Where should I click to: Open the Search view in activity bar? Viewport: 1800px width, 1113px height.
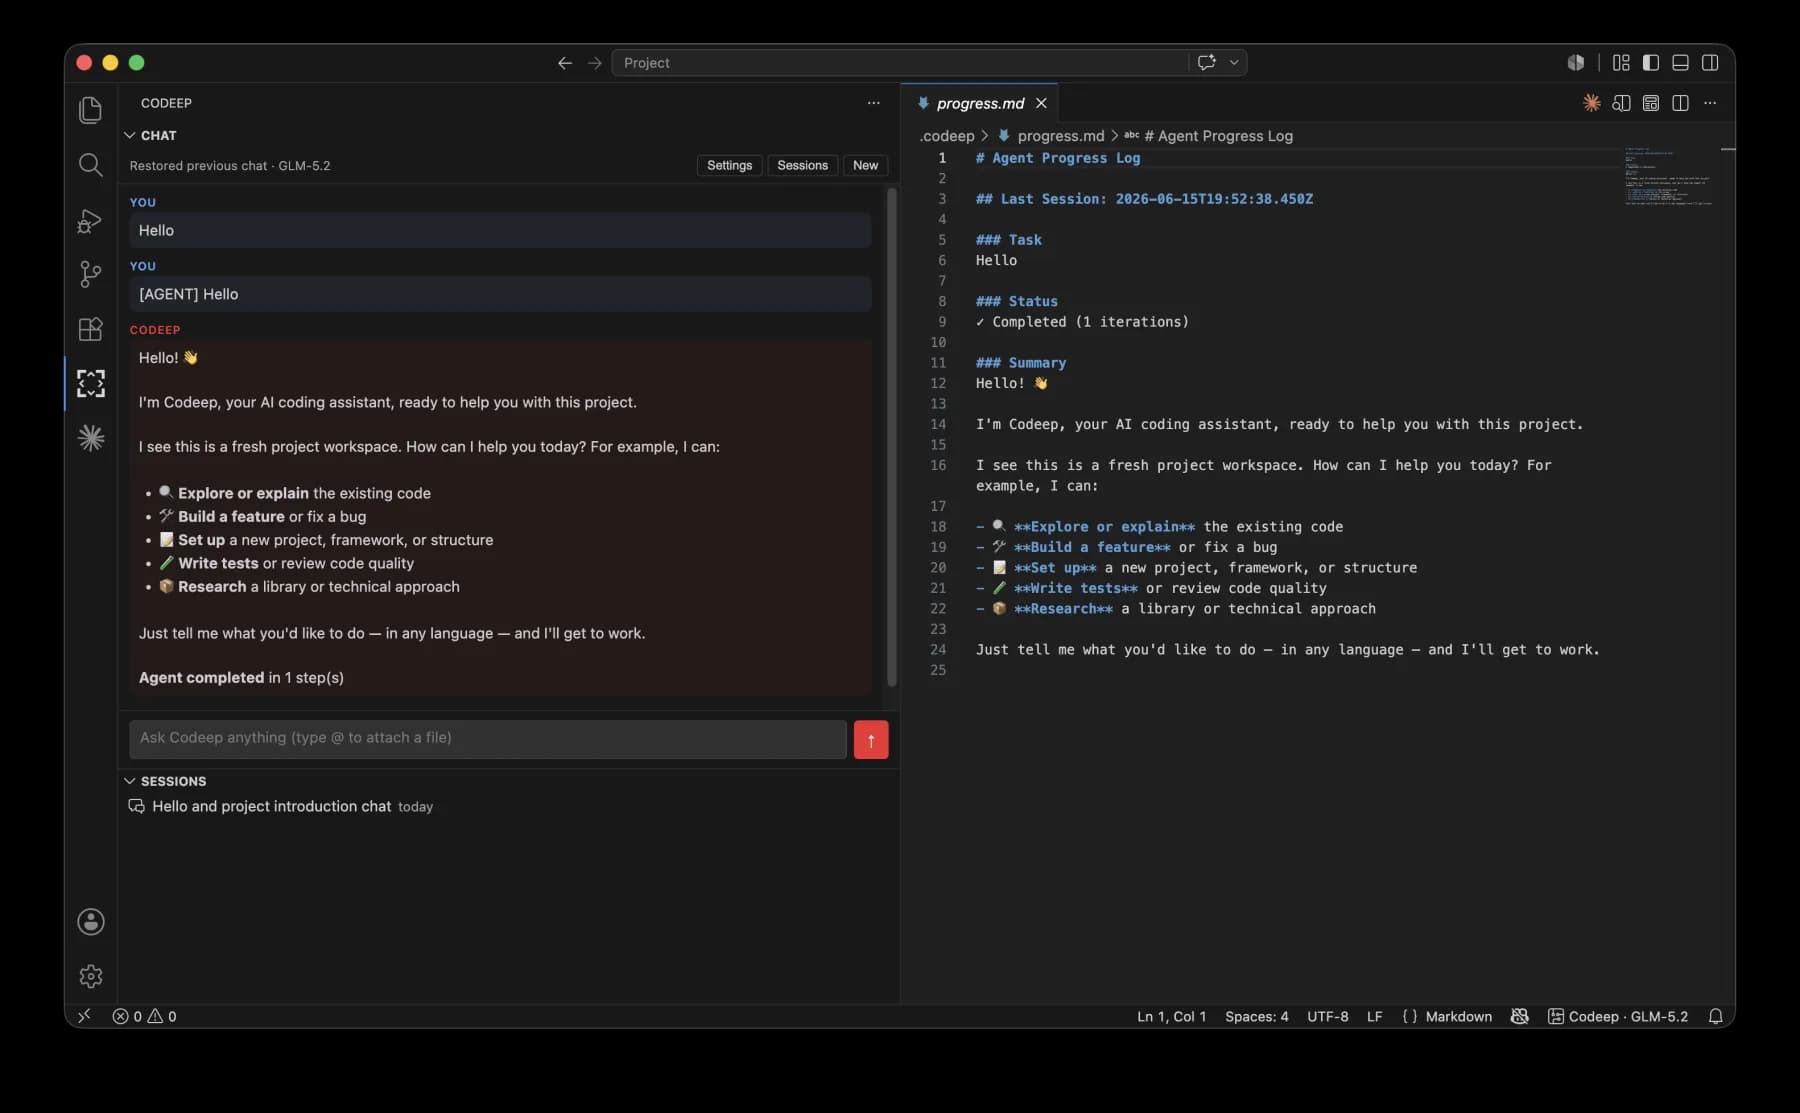(x=90, y=165)
